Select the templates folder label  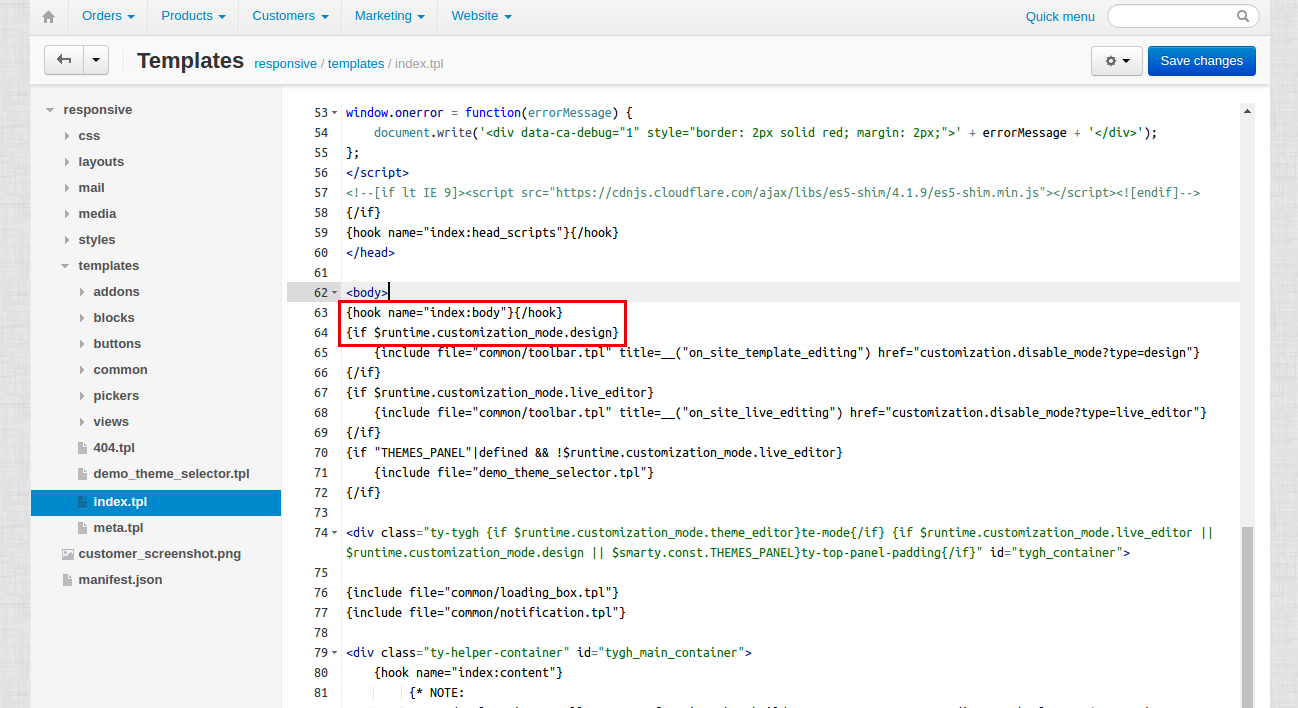coord(109,266)
